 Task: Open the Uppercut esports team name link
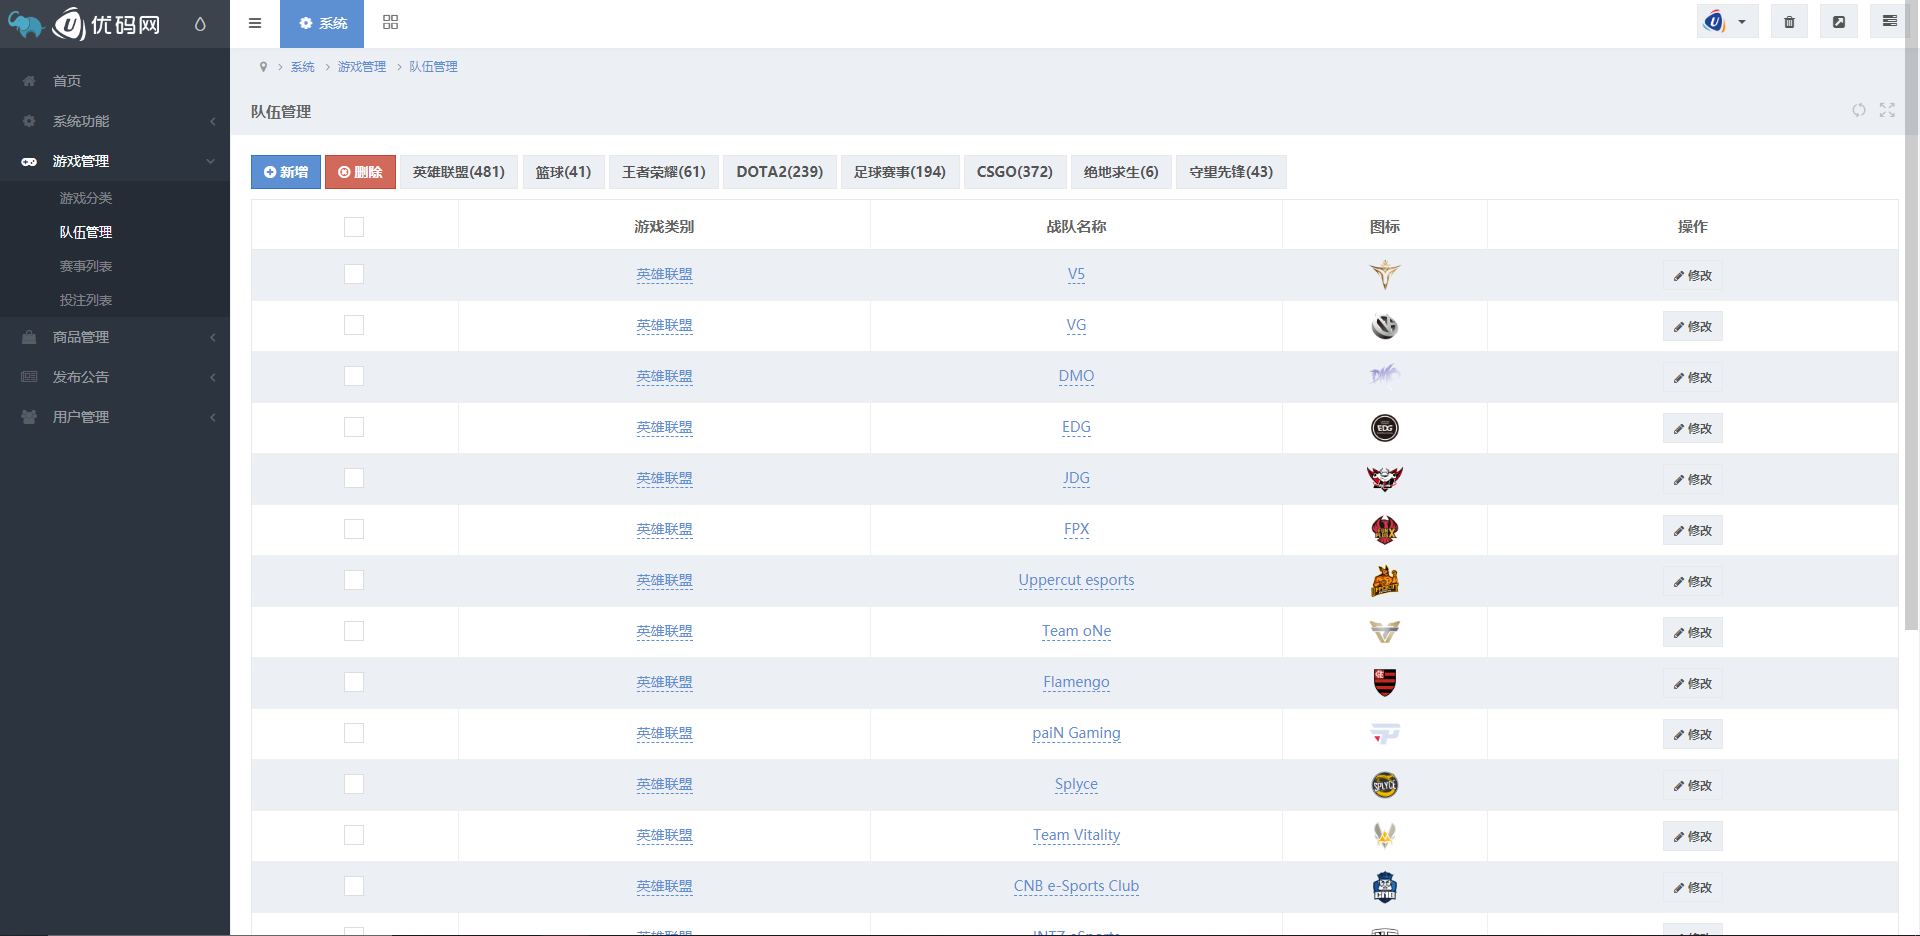1076,580
